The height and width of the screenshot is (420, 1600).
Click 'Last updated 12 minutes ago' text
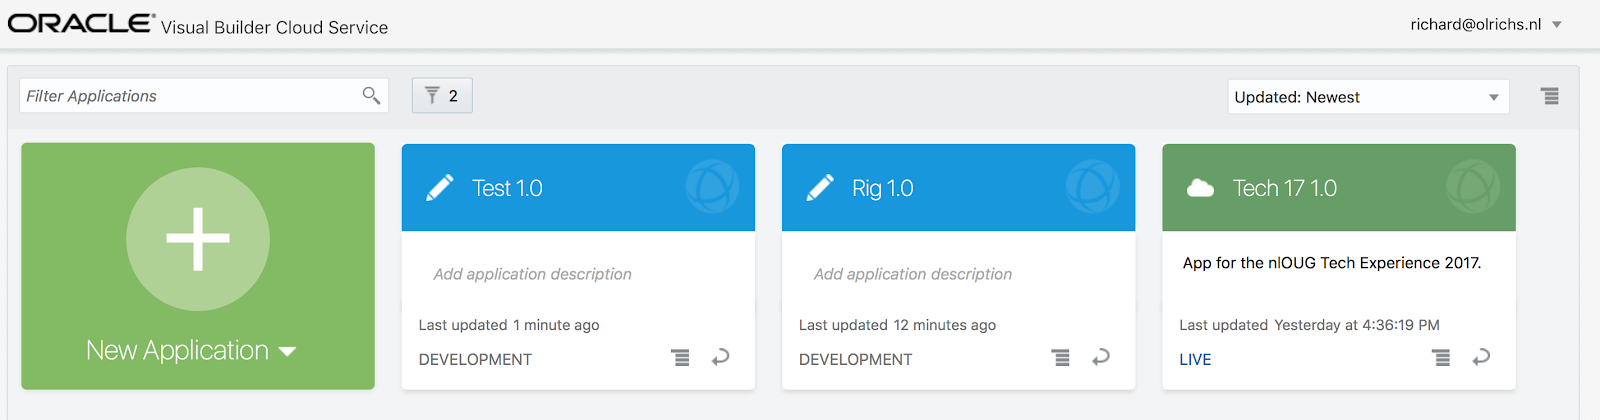(x=897, y=325)
